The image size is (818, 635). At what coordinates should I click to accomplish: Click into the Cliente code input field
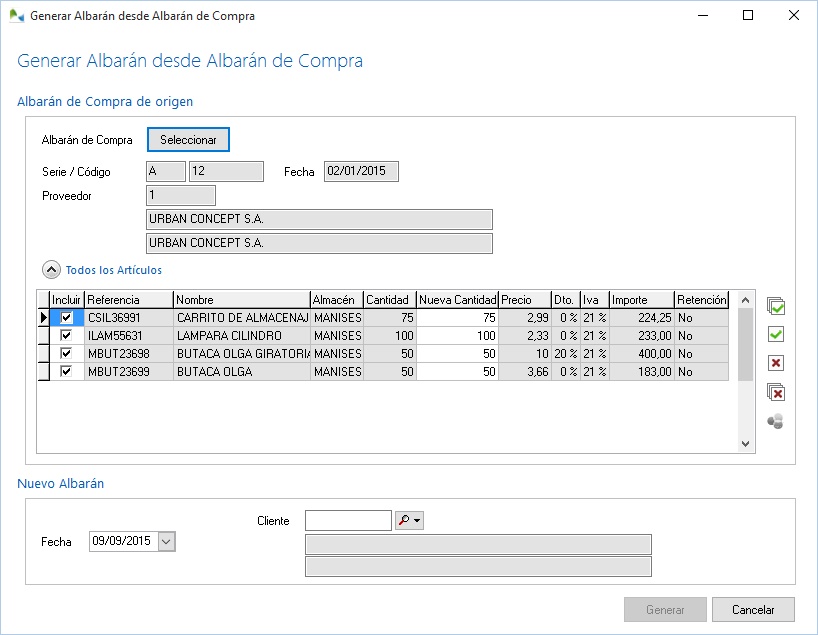pyautogui.click(x=348, y=521)
